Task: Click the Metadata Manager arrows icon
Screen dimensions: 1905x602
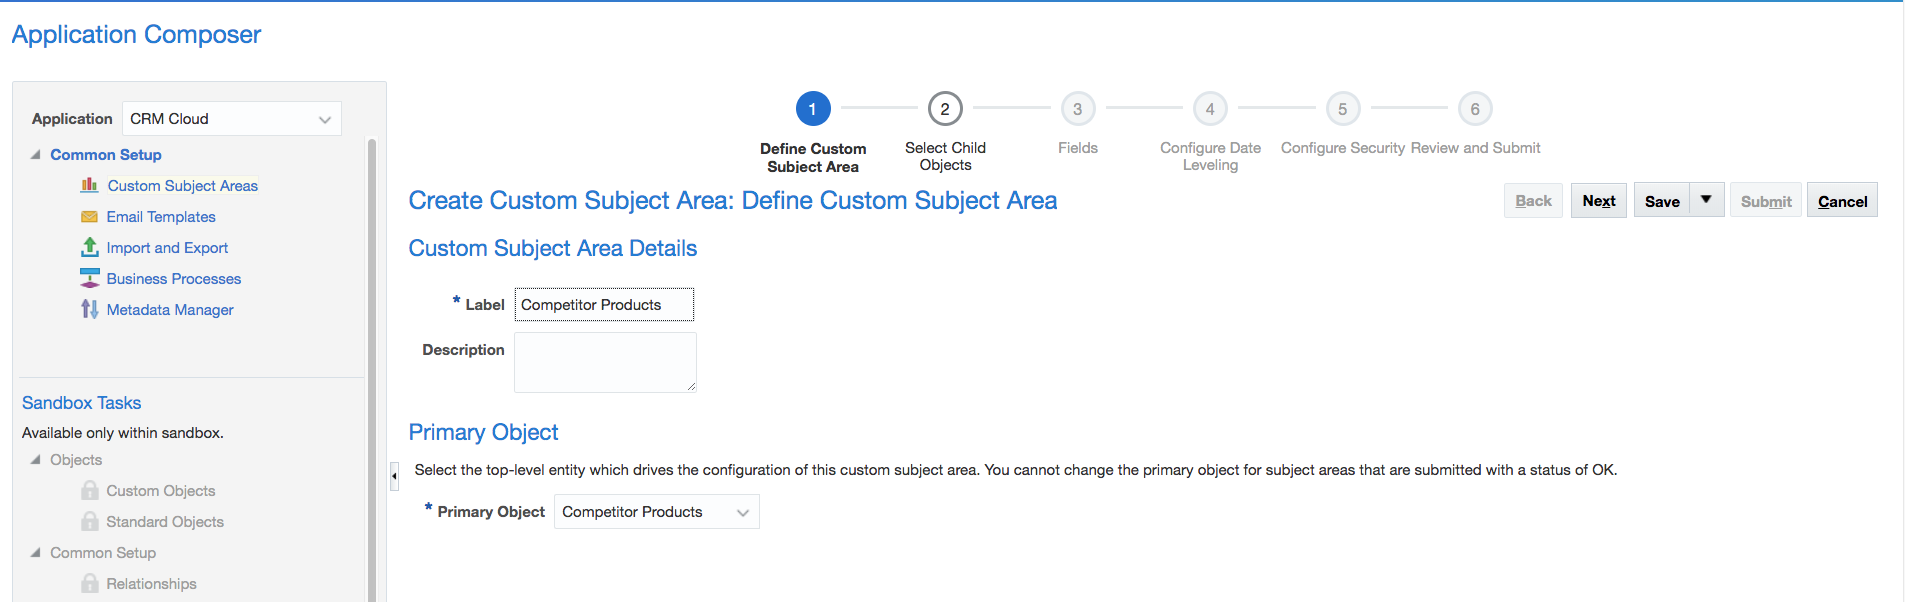Action: 89,309
